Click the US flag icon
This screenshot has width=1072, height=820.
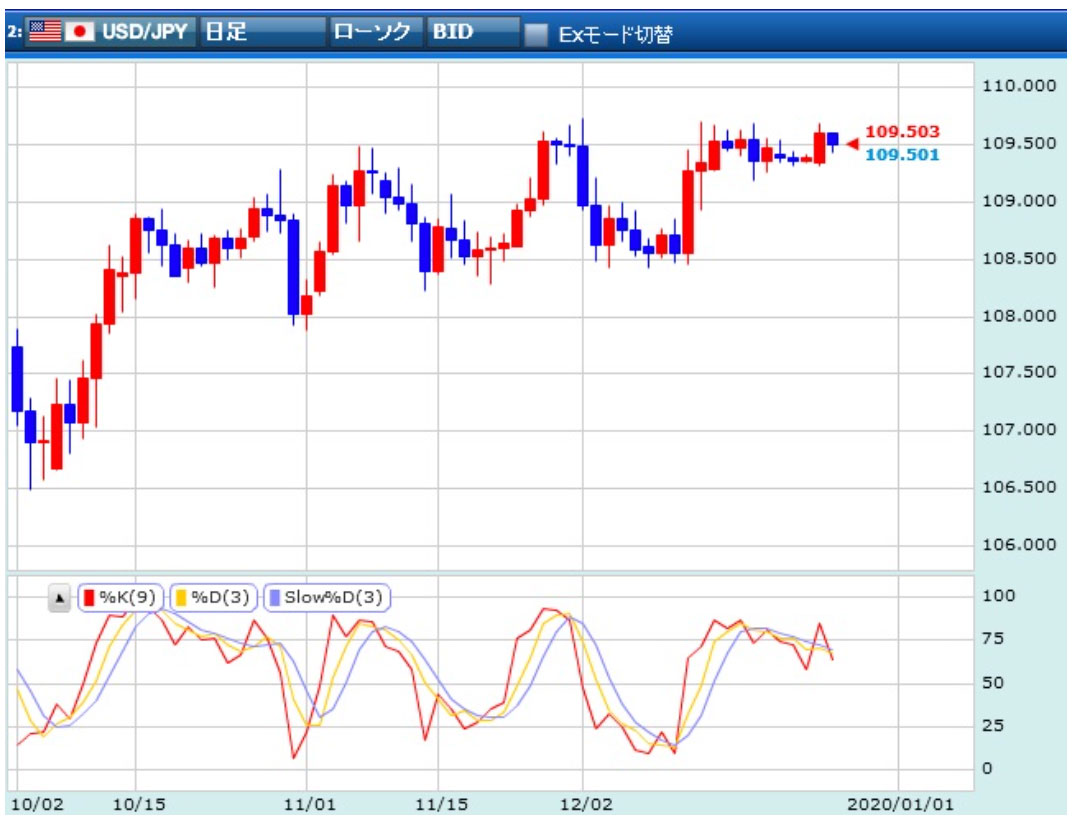click(x=45, y=31)
